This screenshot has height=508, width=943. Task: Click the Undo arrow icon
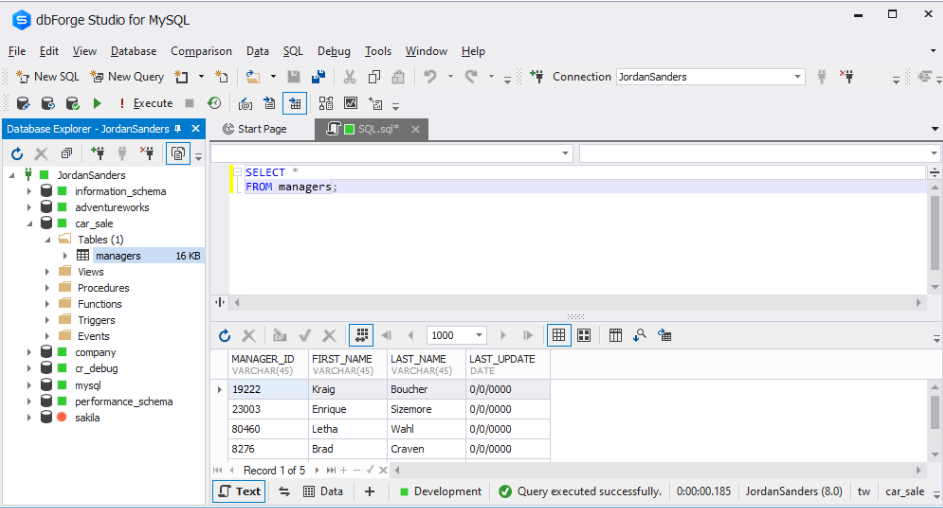[x=430, y=77]
